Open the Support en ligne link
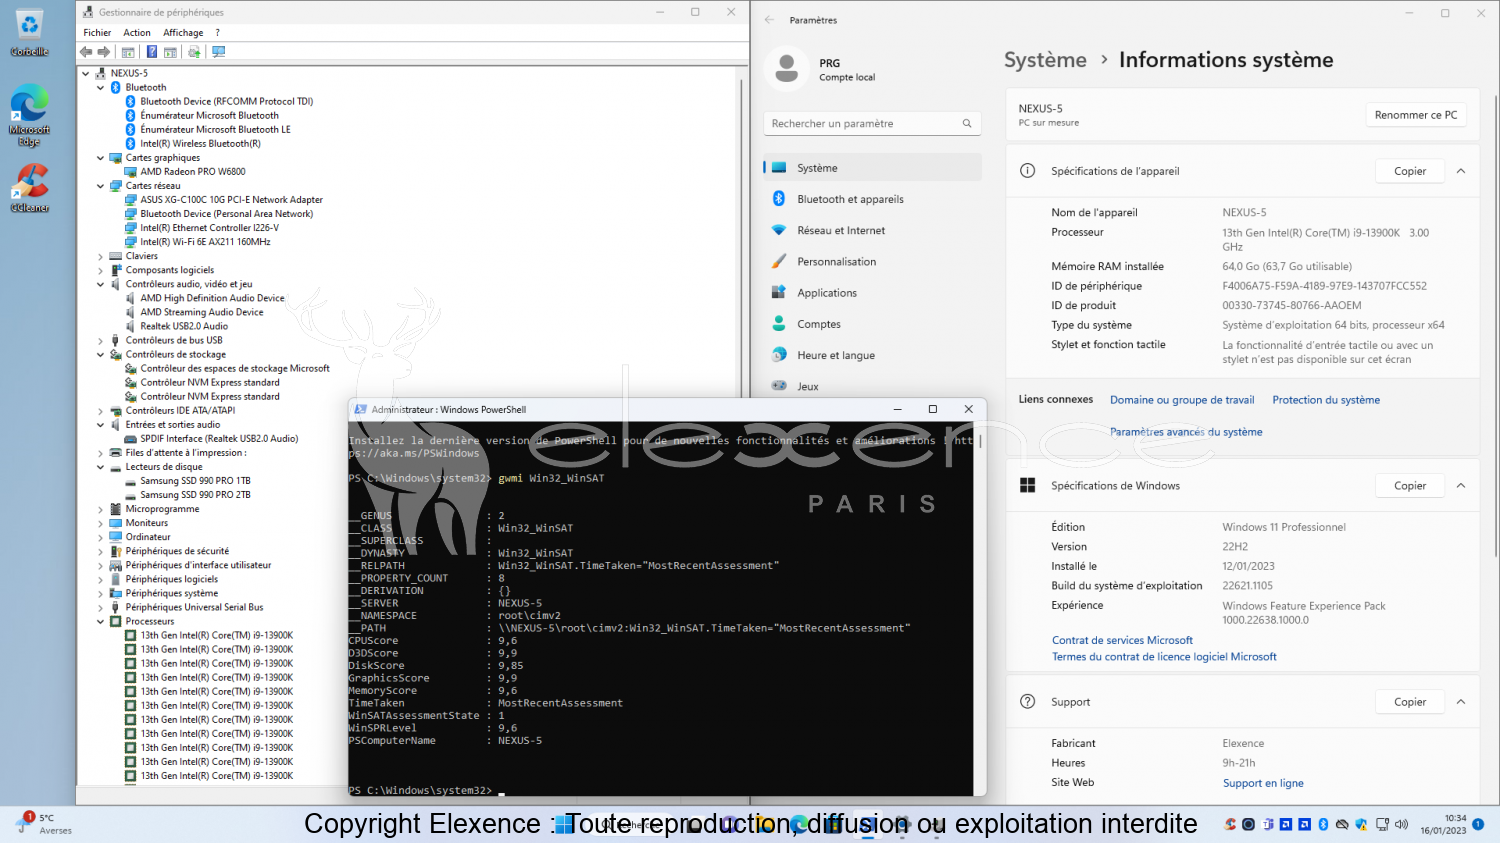1500x843 pixels. pos(1263,784)
